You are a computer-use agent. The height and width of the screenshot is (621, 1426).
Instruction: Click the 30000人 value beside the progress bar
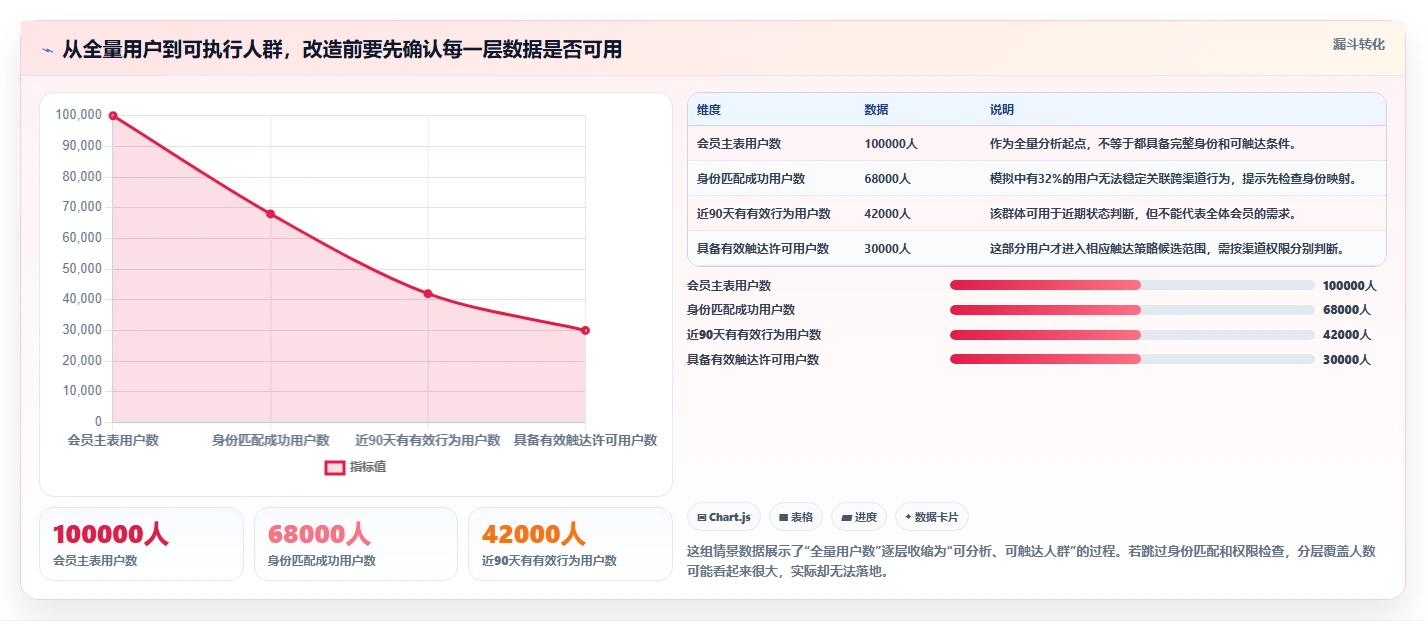pyautogui.click(x=1347, y=359)
